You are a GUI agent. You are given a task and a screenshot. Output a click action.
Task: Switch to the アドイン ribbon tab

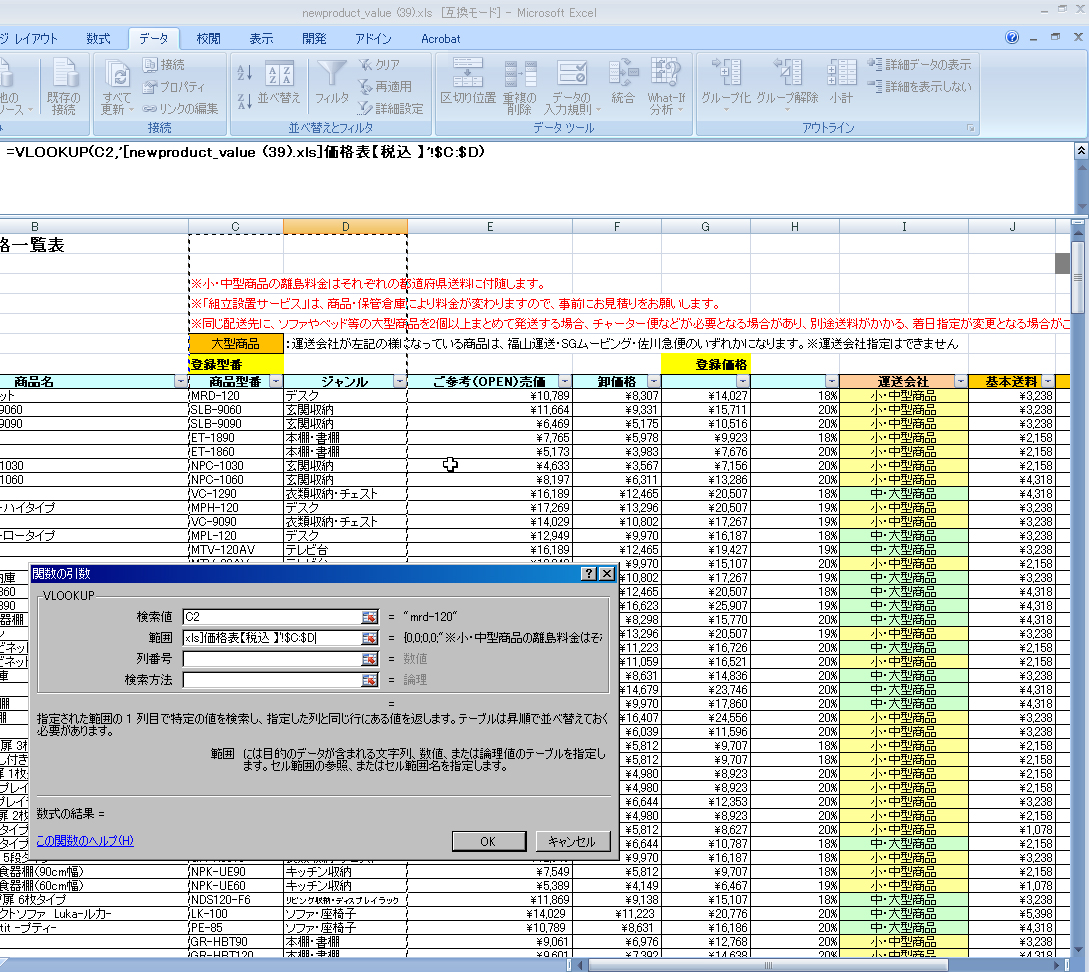(x=374, y=39)
